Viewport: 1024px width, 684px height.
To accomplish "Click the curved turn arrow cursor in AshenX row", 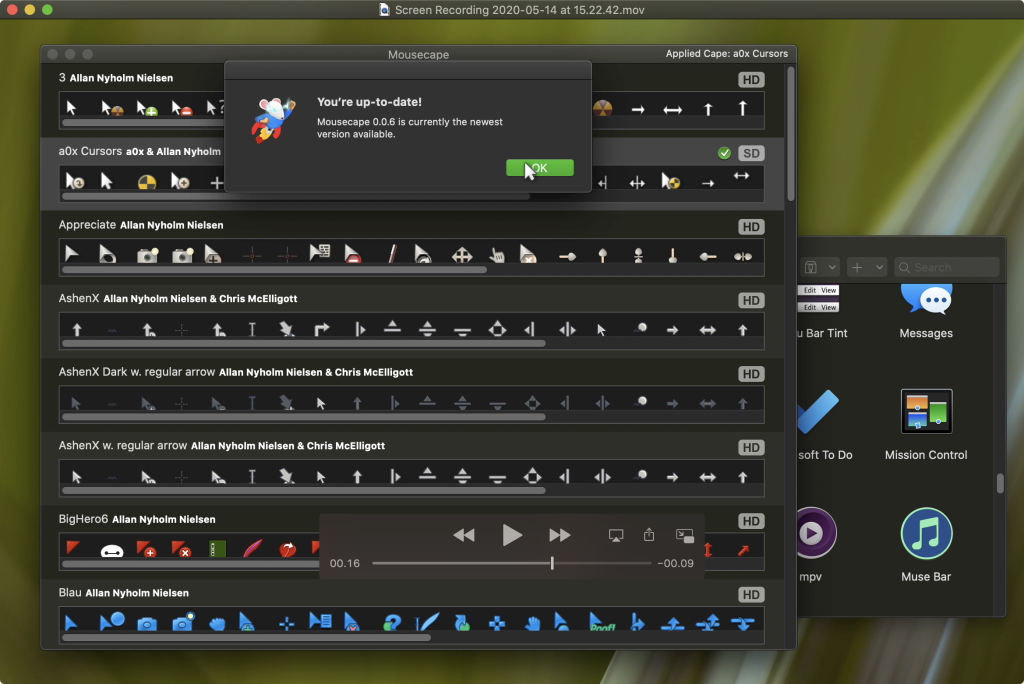I will point(321,329).
